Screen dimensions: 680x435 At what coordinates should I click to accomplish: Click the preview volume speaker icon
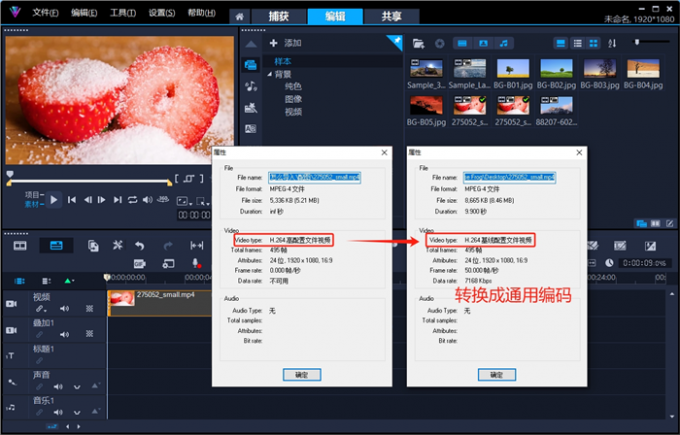pyautogui.click(x=148, y=200)
